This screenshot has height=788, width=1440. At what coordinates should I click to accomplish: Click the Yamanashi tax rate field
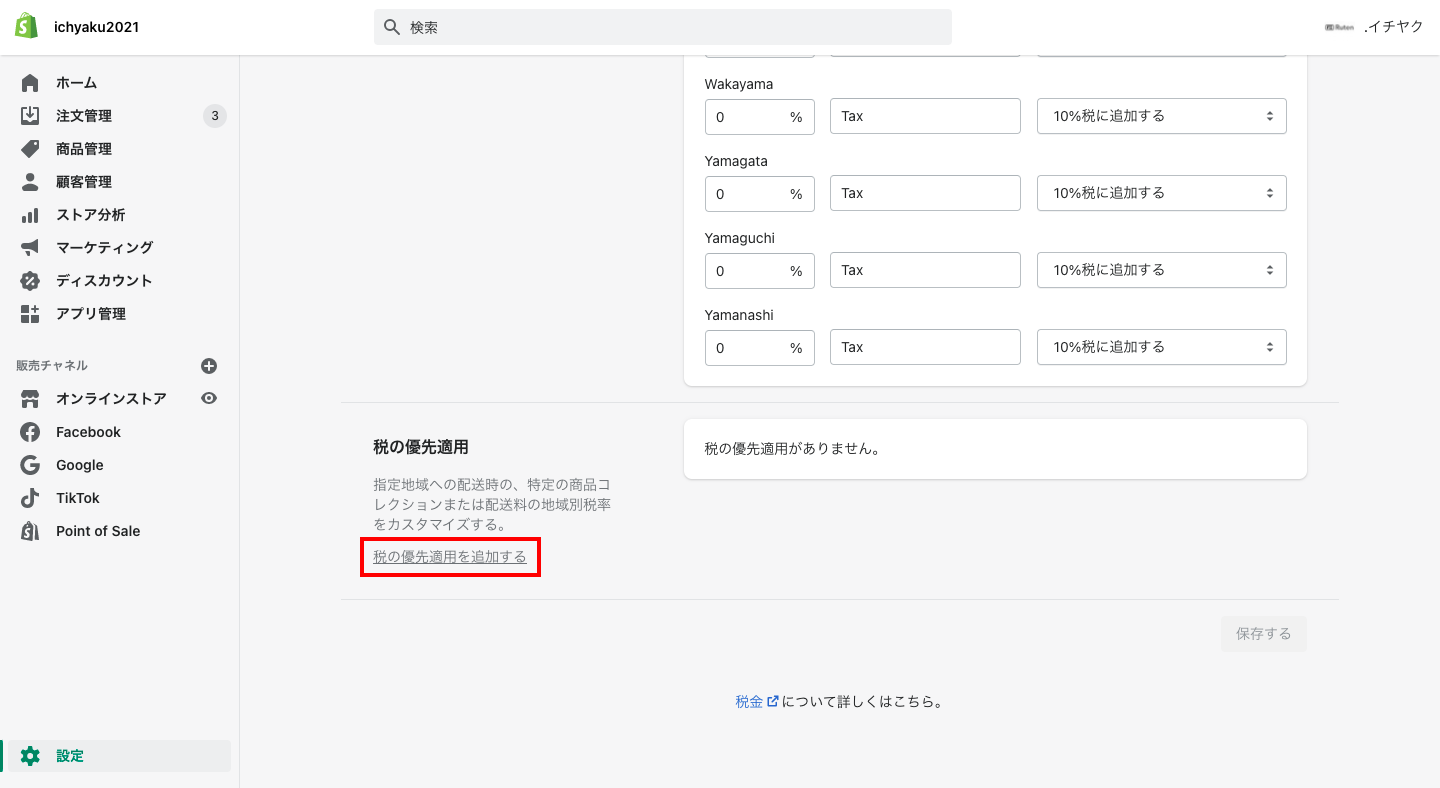[x=760, y=347]
